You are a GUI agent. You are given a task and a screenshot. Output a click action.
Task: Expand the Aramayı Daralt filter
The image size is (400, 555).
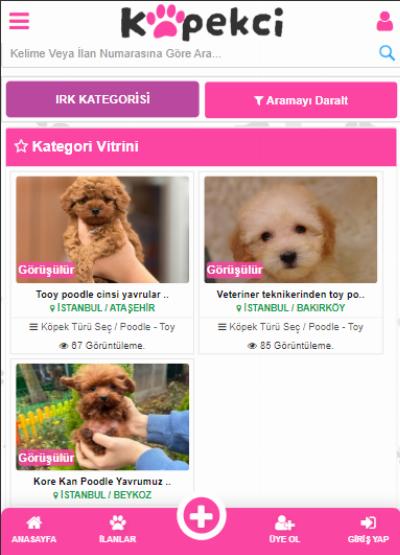pos(301,100)
